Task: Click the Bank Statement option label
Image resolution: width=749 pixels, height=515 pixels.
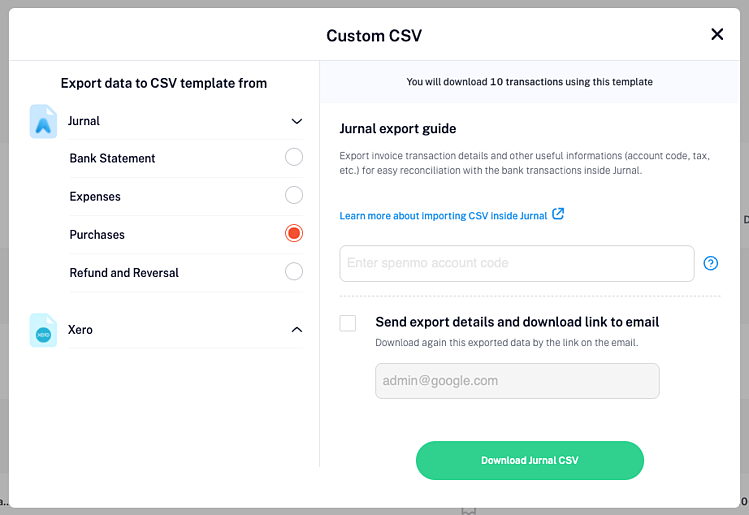Action: click(x=112, y=158)
